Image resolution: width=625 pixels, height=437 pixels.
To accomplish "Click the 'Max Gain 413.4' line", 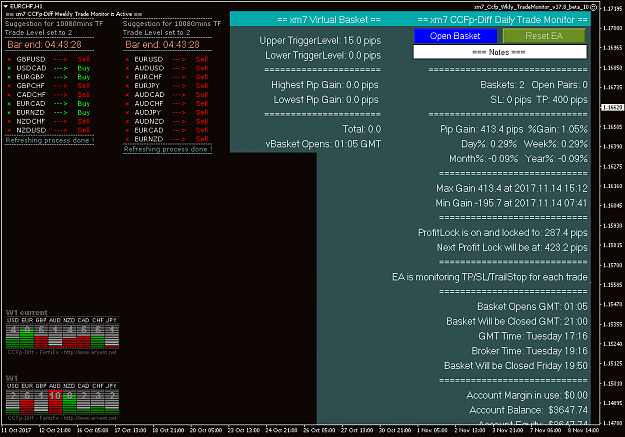I will pyautogui.click(x=512, y=188).
